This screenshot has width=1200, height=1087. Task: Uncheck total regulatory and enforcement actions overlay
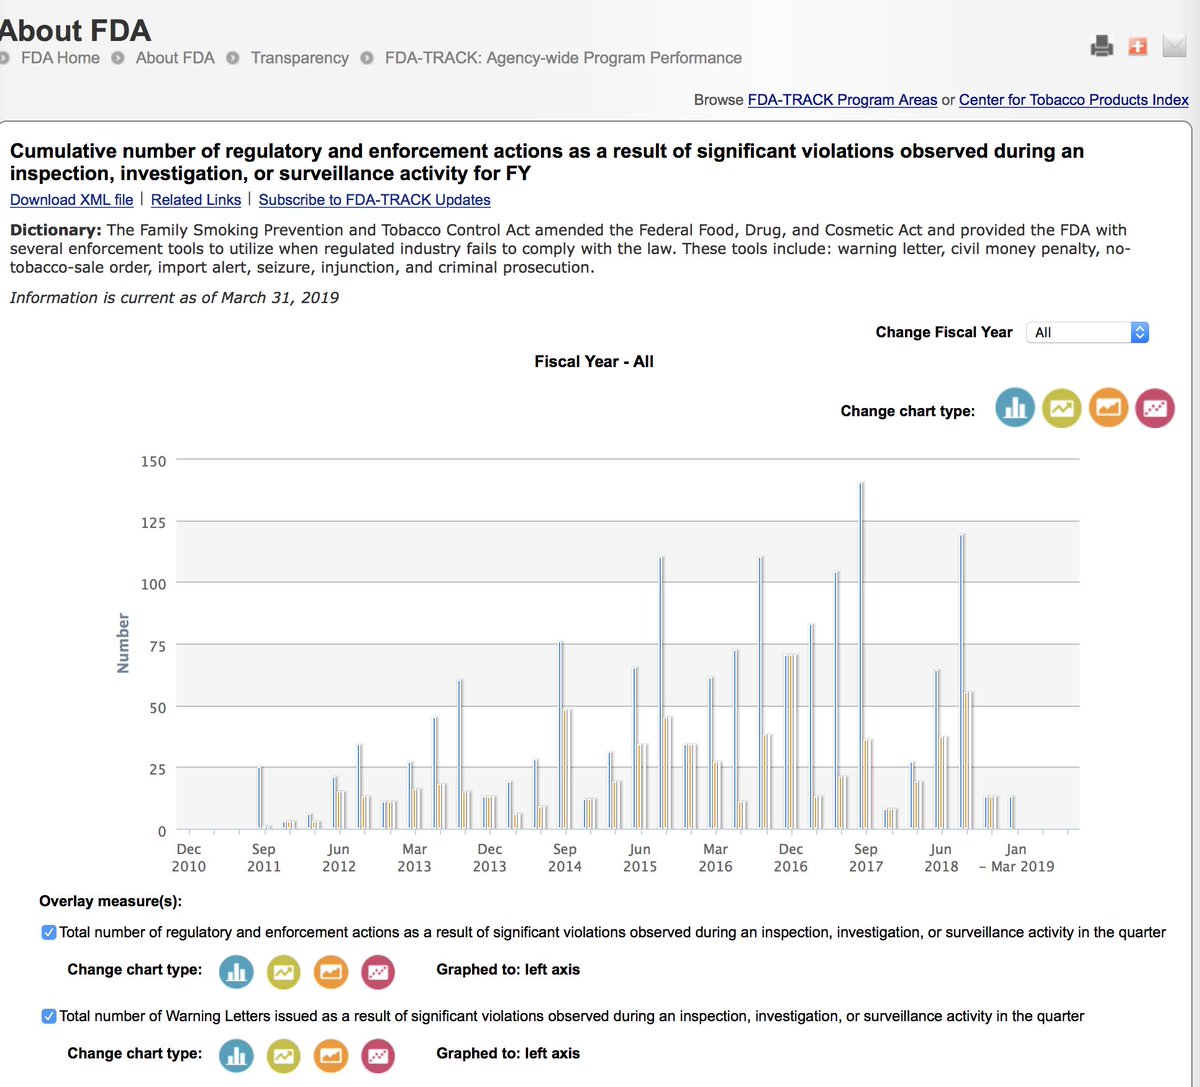49,932
